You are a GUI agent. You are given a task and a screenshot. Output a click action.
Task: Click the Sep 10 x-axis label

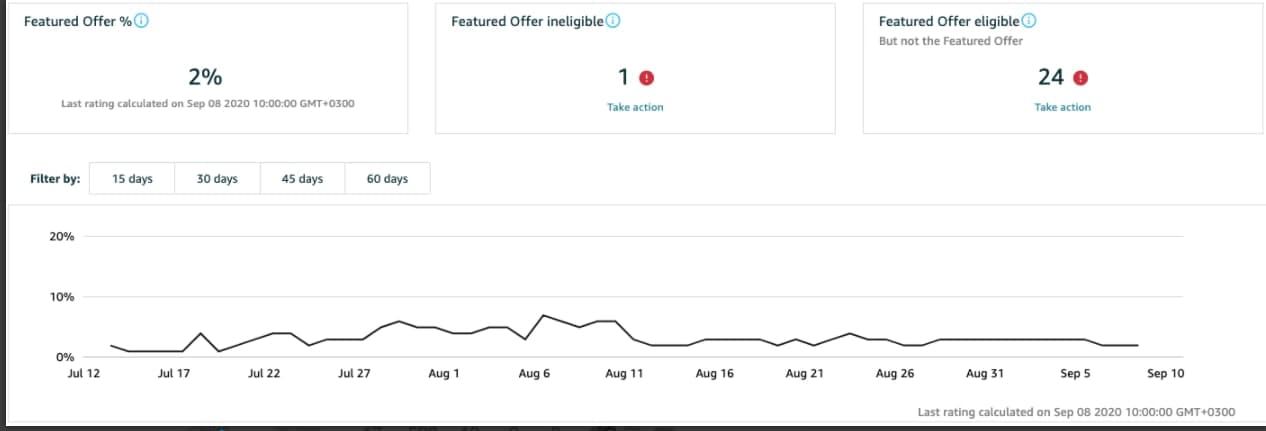[1165, 374]
